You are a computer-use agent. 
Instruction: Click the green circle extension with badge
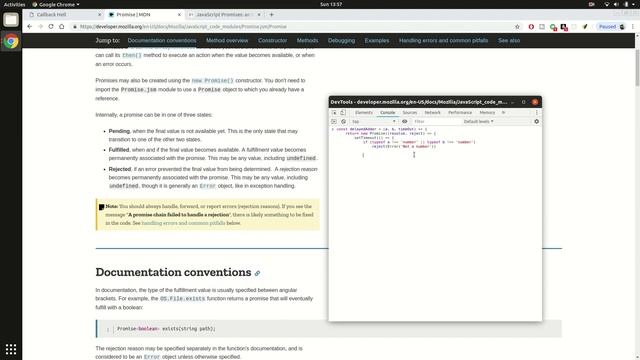[x=553, y=27]
